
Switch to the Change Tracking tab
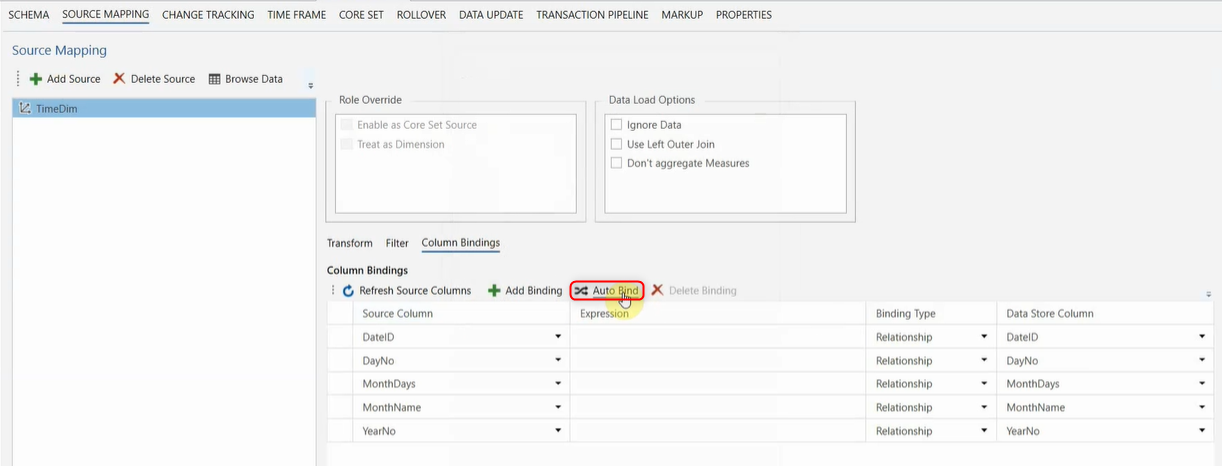208,15
